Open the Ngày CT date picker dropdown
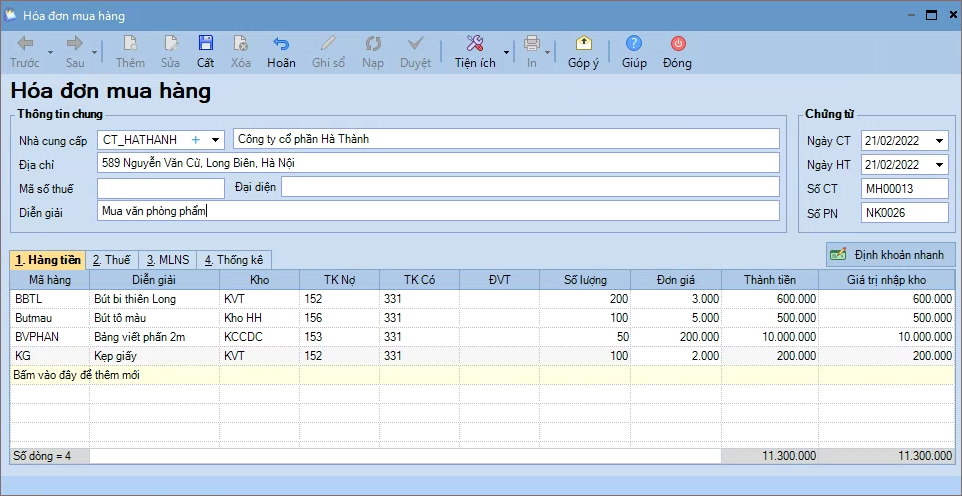The height and width of the screenshot is (496, 962). [939, 141]
